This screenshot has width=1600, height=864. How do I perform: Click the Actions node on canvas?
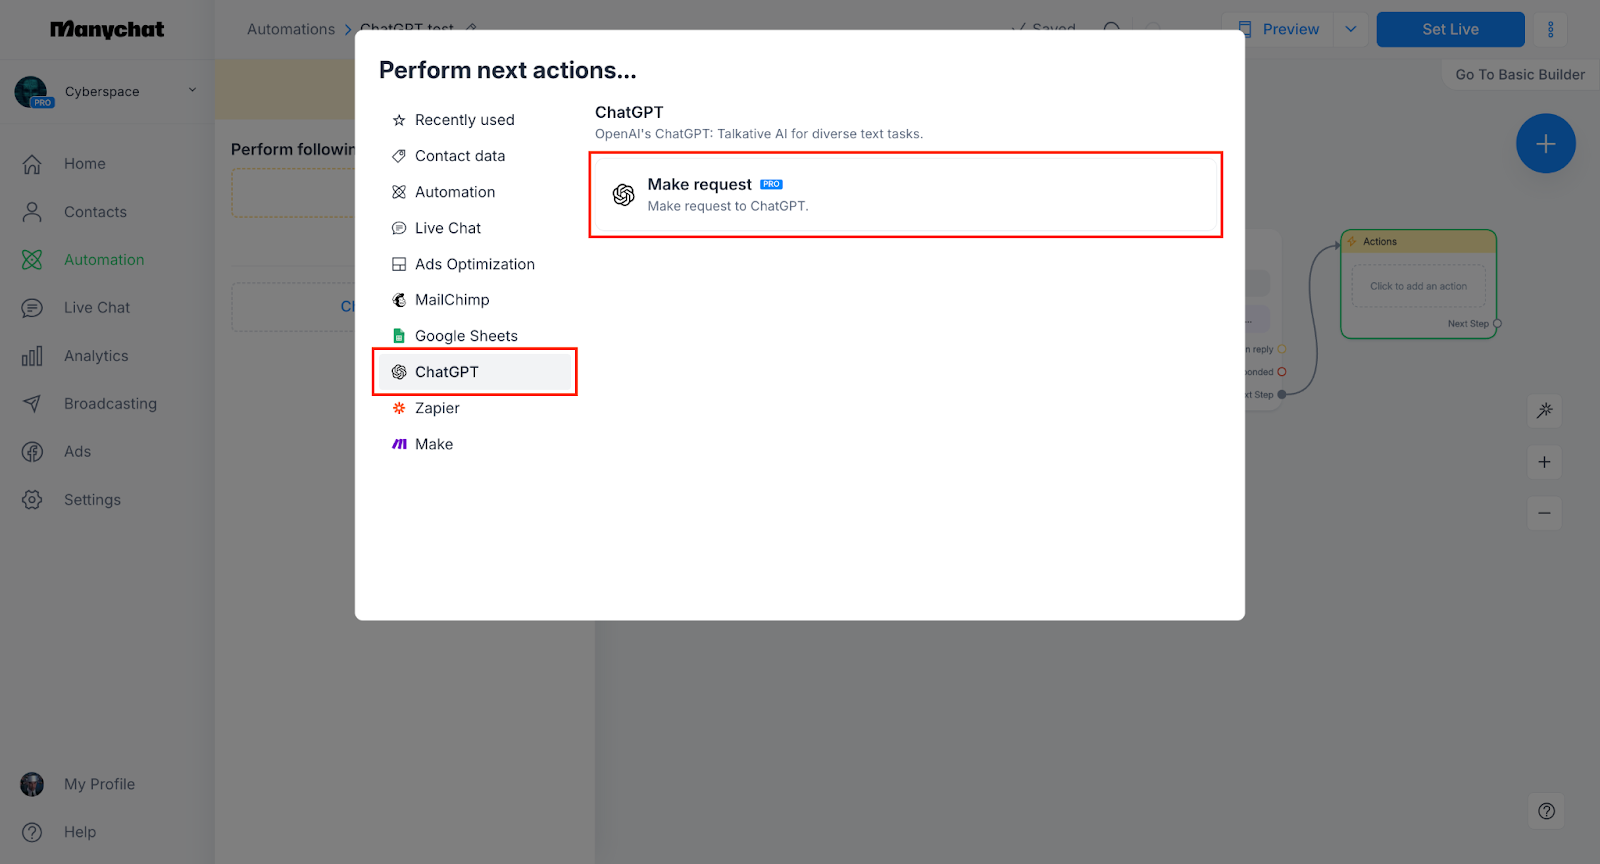[1418, 242]
